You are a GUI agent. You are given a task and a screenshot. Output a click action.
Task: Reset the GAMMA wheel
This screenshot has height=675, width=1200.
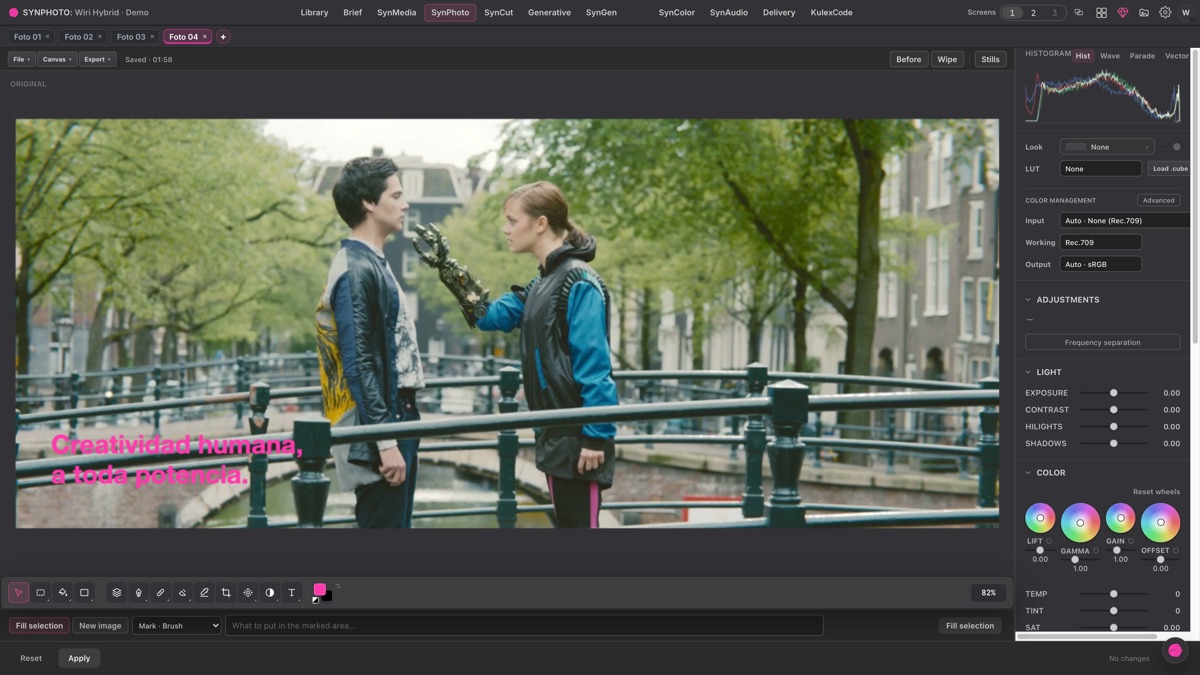tap(1096, 551)
